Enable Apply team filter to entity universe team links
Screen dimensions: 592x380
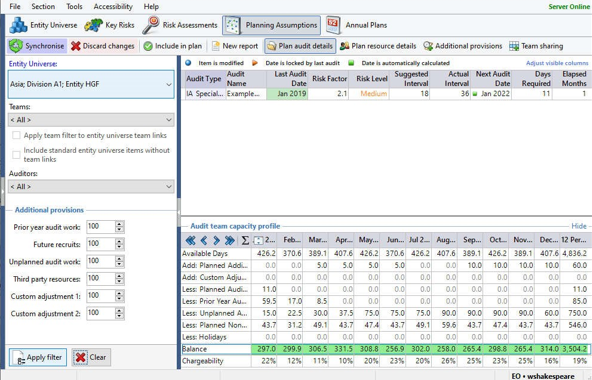16,135
